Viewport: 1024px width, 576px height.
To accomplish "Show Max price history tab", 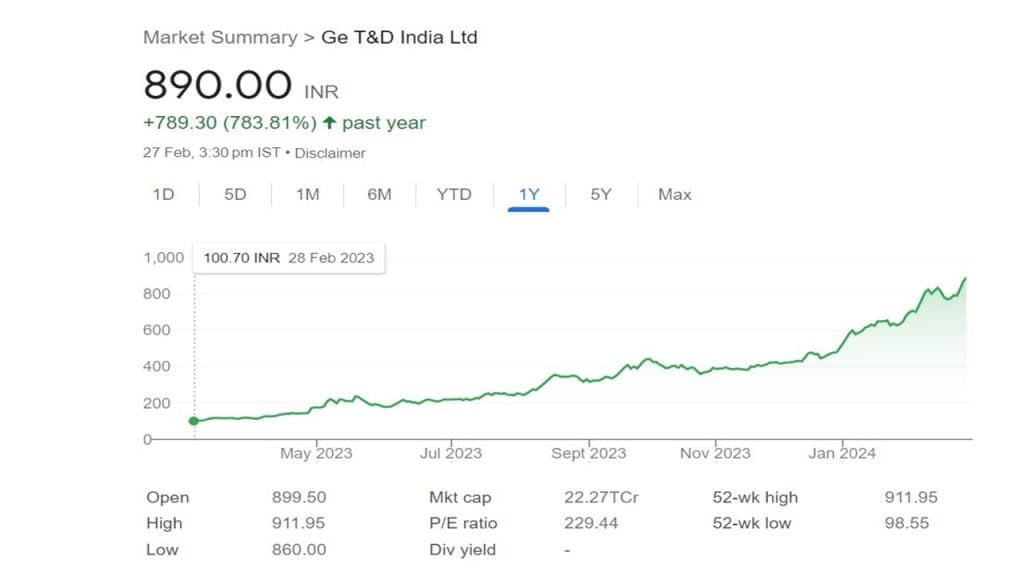I will [675, 194].
